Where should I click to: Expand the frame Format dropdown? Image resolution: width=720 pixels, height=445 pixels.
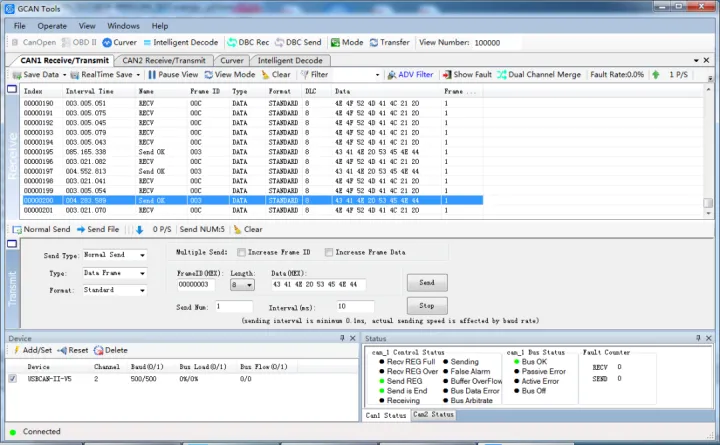click(114, 291)
